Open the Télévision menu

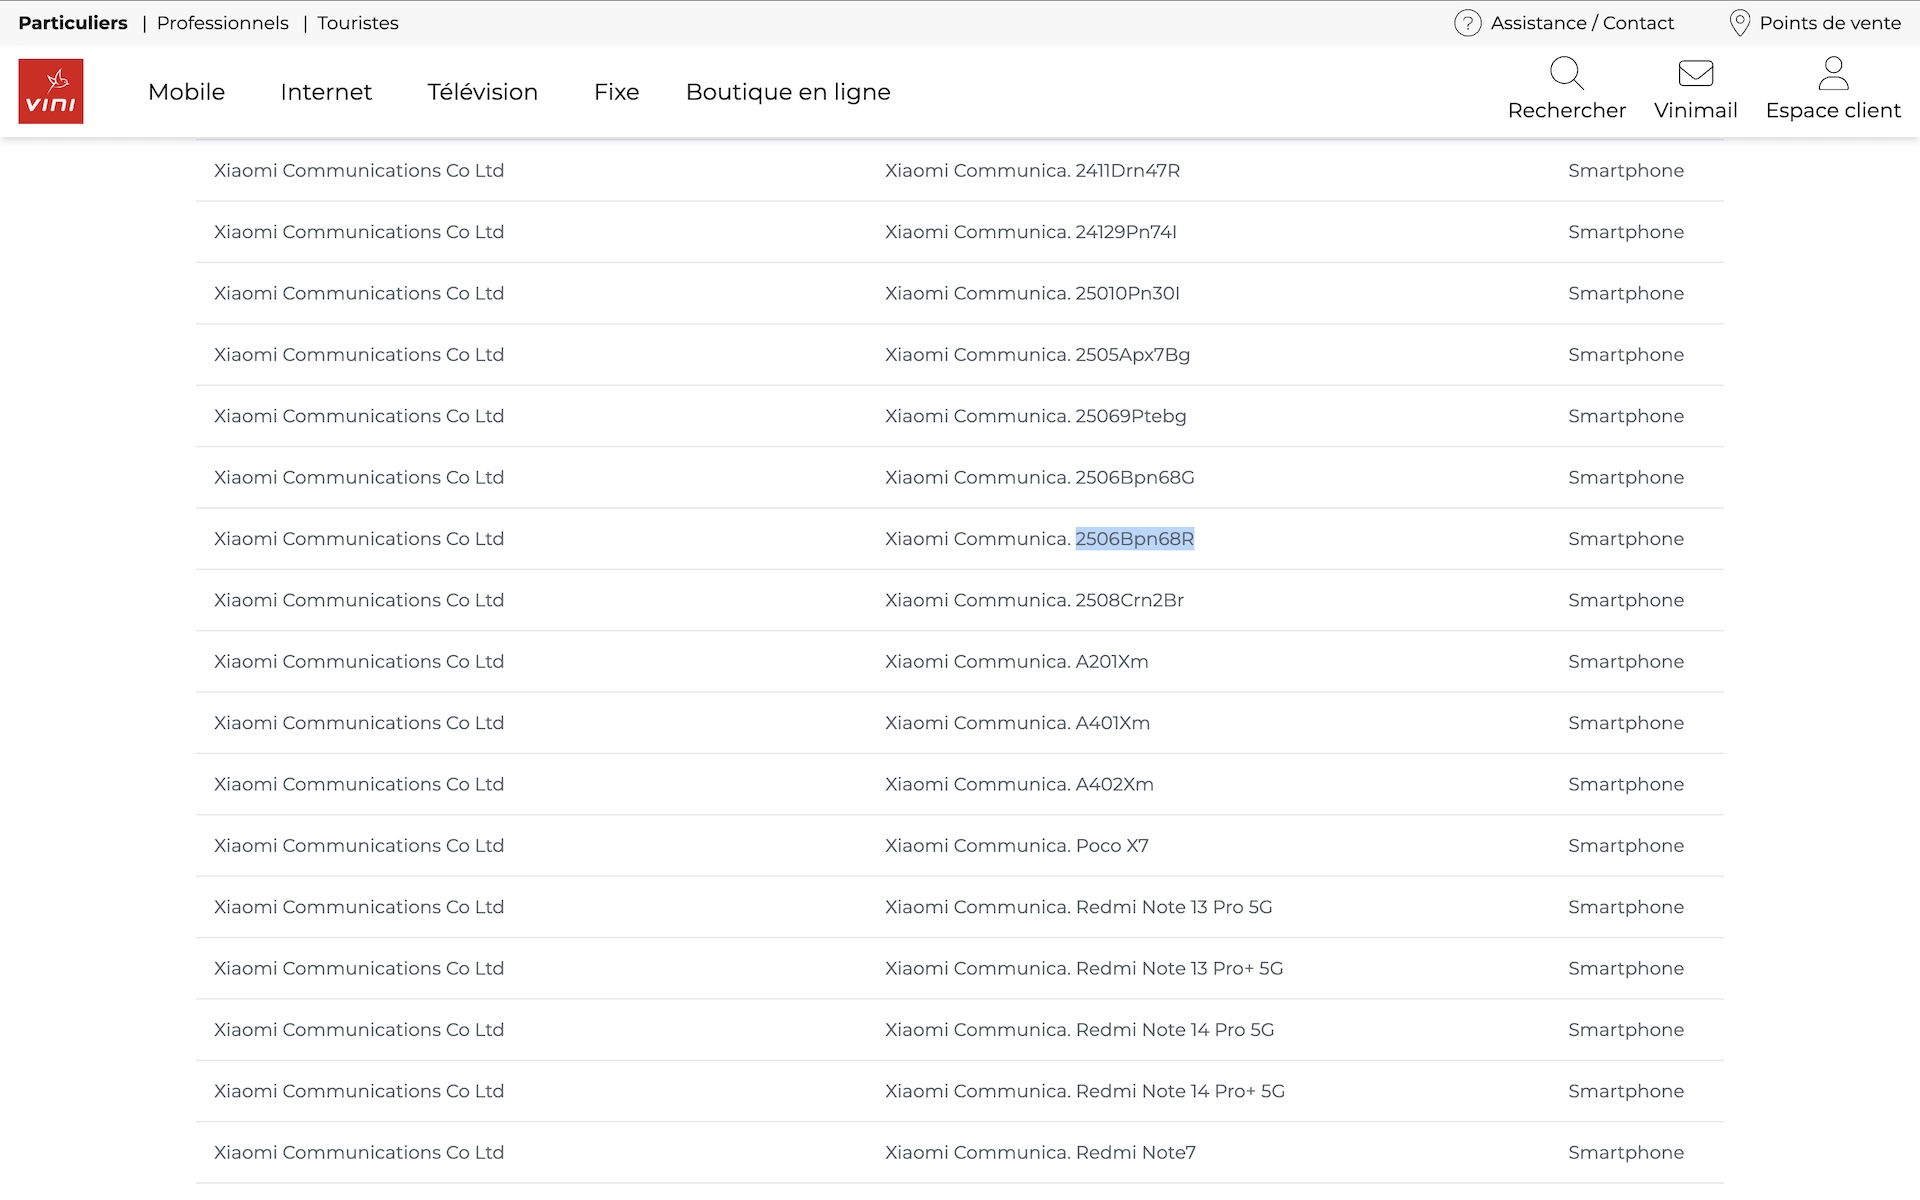point(482,92)
